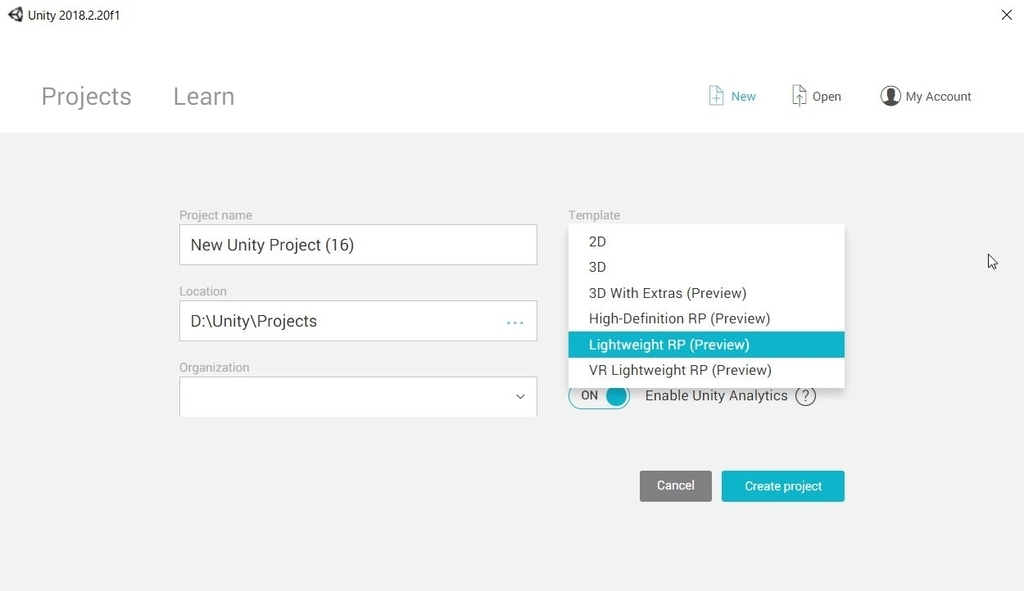1024x591 pixels.
Task: Click the Unity 2018.2.20f1 title text
Action: click(x=74, y=15)
